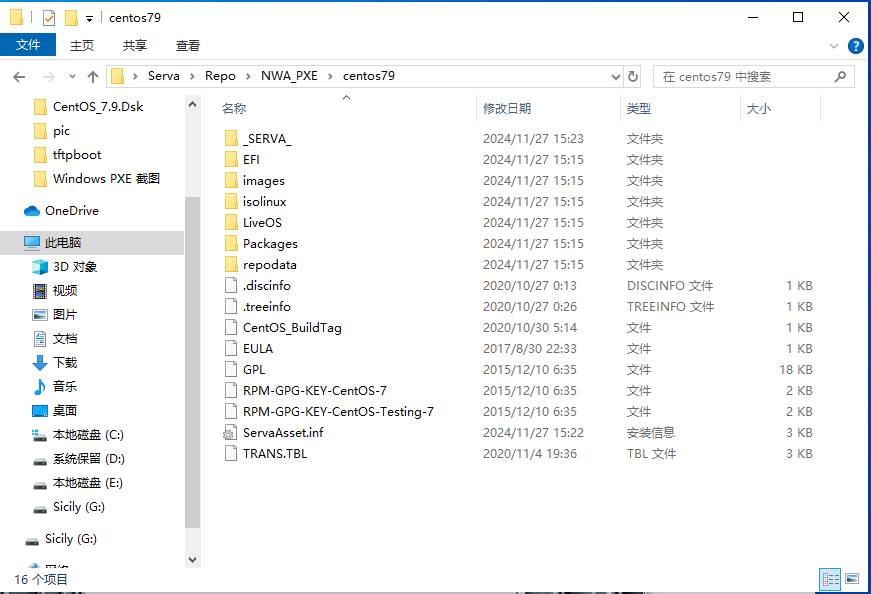
Task: Refresh the centos79 folder view
Action: tap(633, 77)
